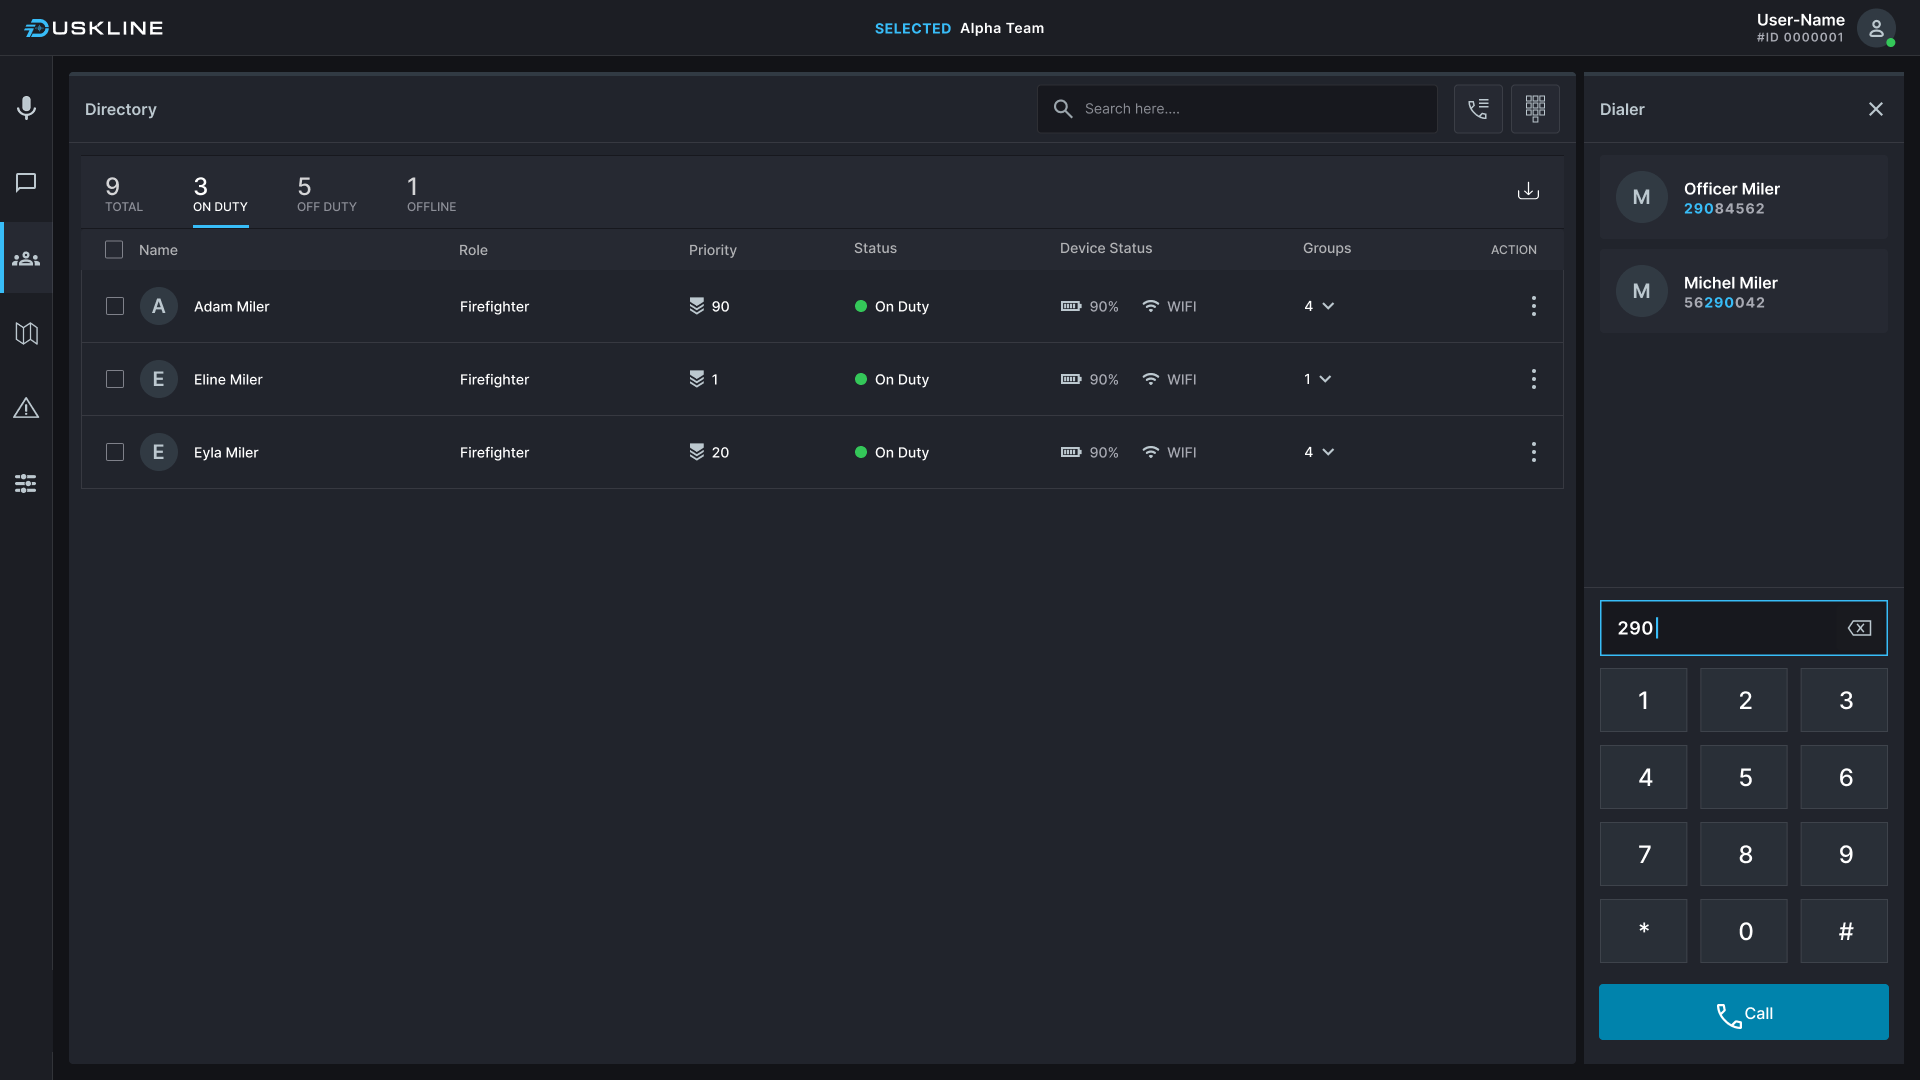Toggle the select-all header checkbox
The image size is (1920, 1080).
(x=114, y=249)
